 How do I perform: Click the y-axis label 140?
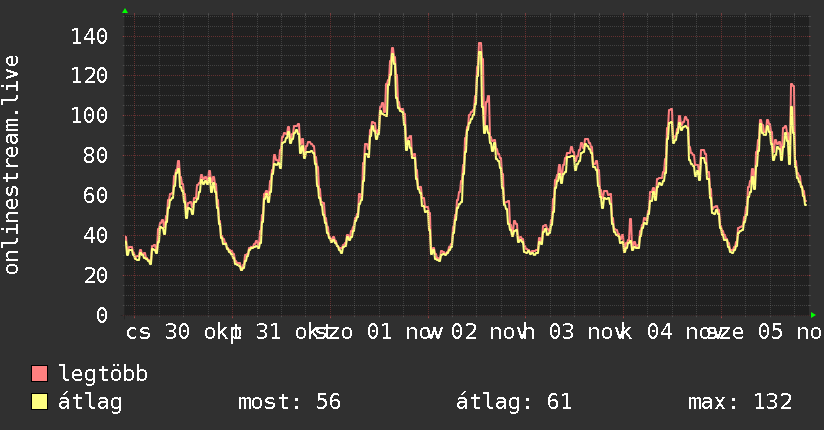(x=89, y=37)
